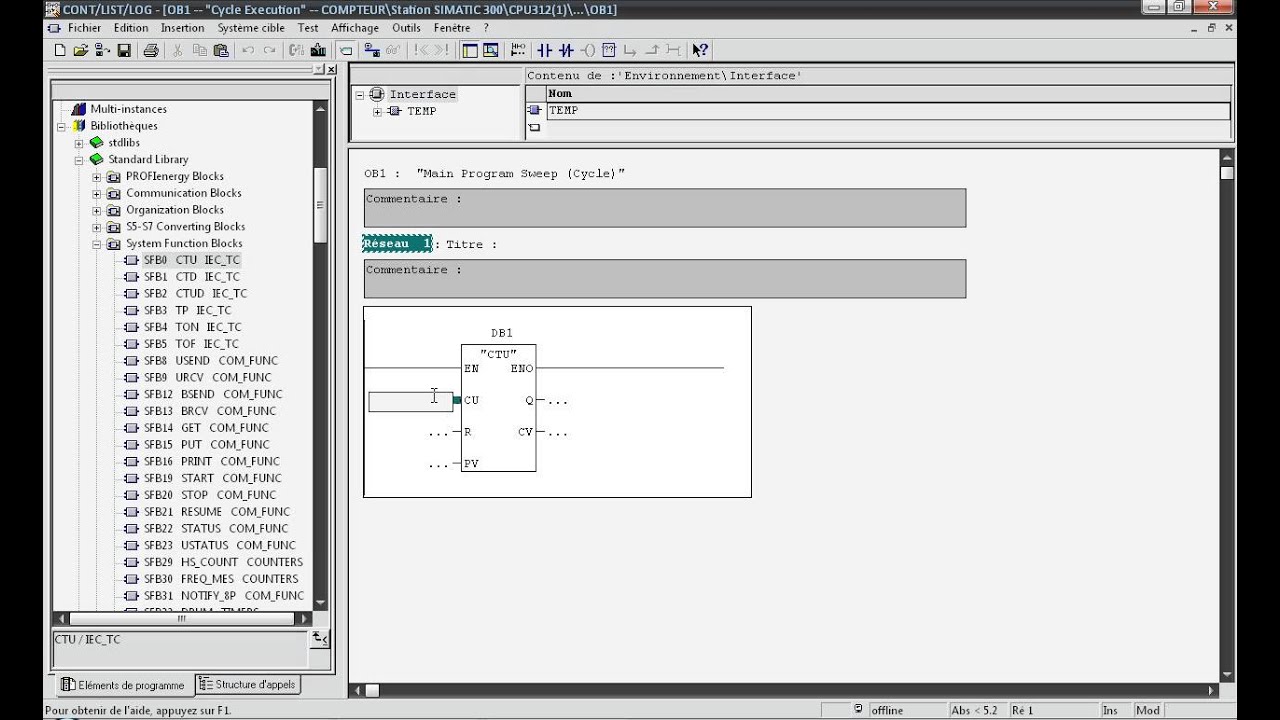Viewport: 1280px width, 720px height.
Task: Click the PV input placeholder dots
Action: coord(438,464)
